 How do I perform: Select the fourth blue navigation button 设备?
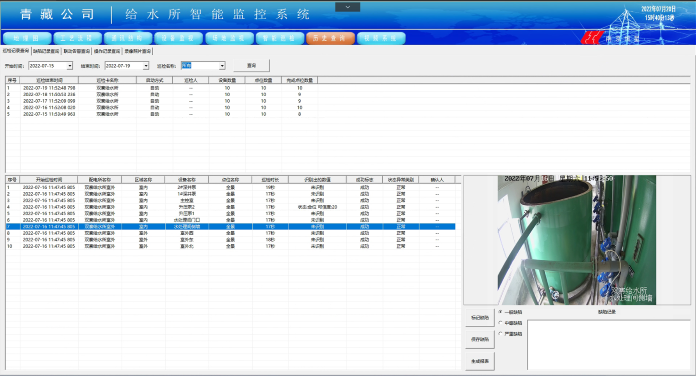point(178,38)
